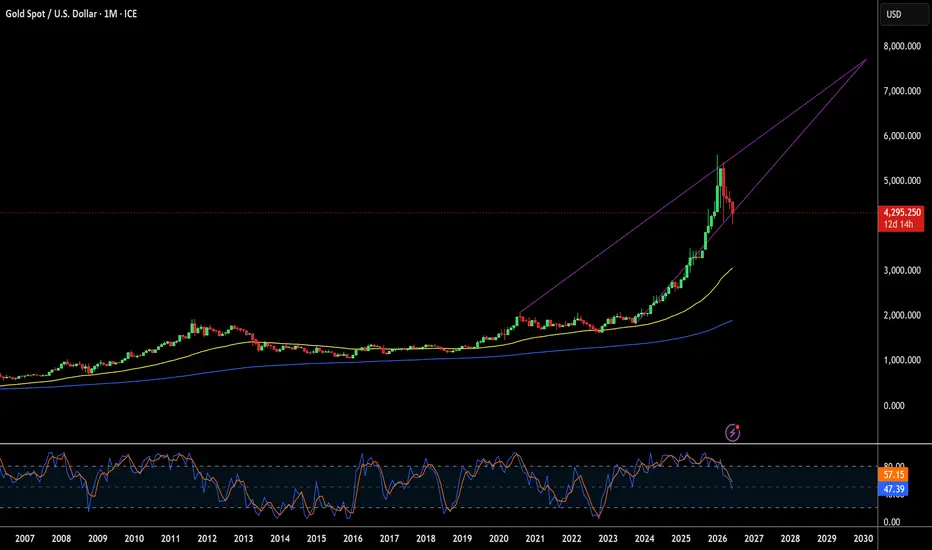Click the 2014 time axis label
Viewport: 932px width, 550px height.
coord(280,538)
